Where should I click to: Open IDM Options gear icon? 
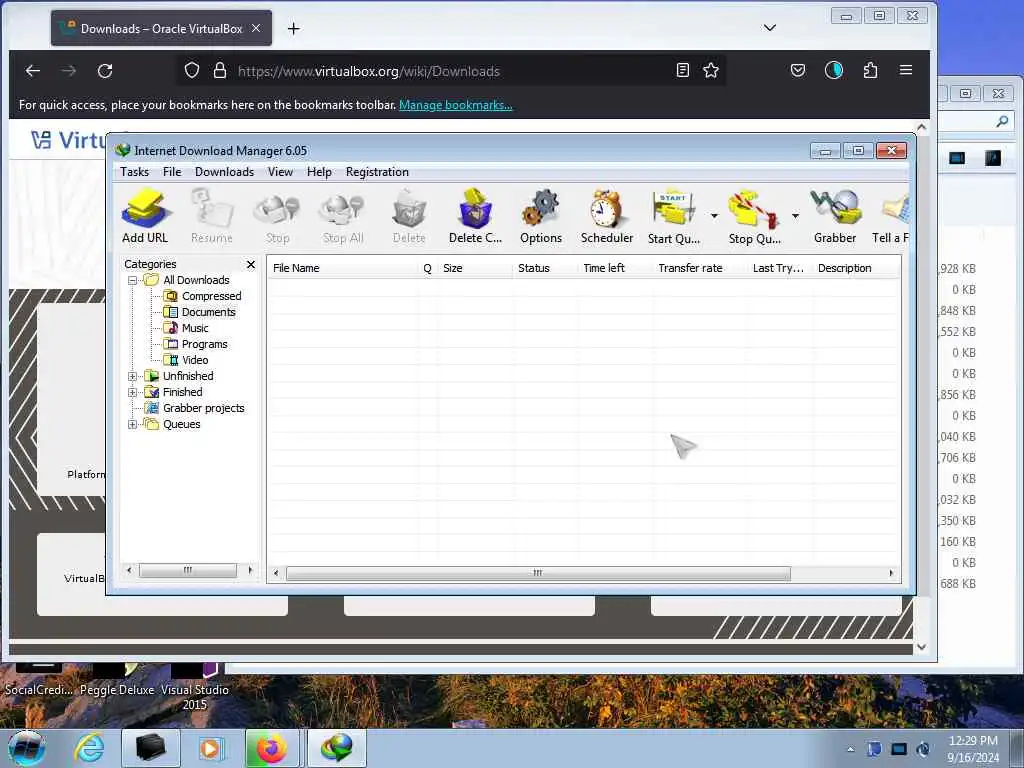pos(541,216)
